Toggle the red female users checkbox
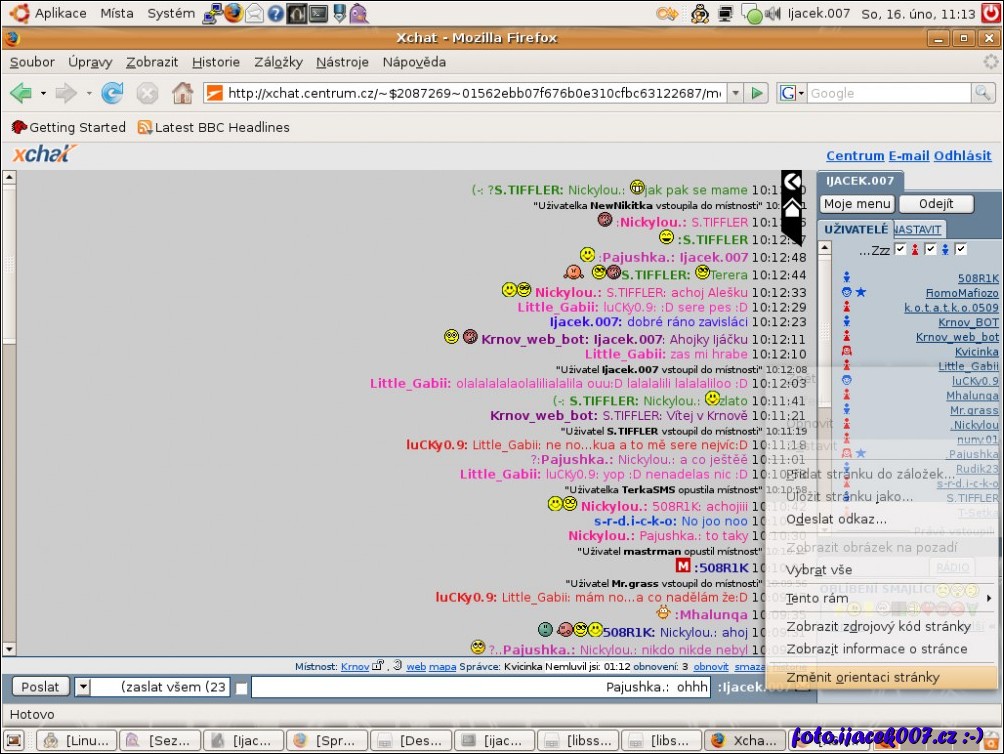1004x754 pixels. tap(930, 249)
